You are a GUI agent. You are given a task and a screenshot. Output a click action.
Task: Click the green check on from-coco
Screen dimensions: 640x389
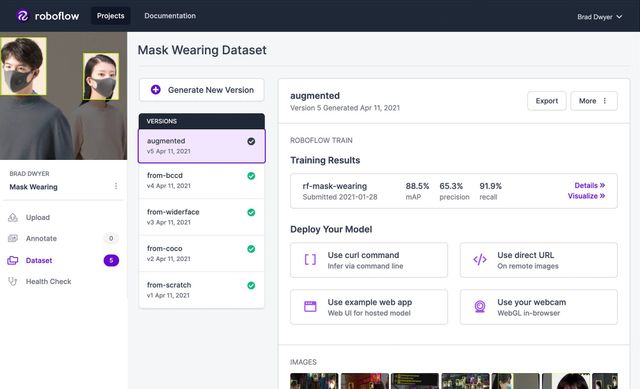click(251, 249)
